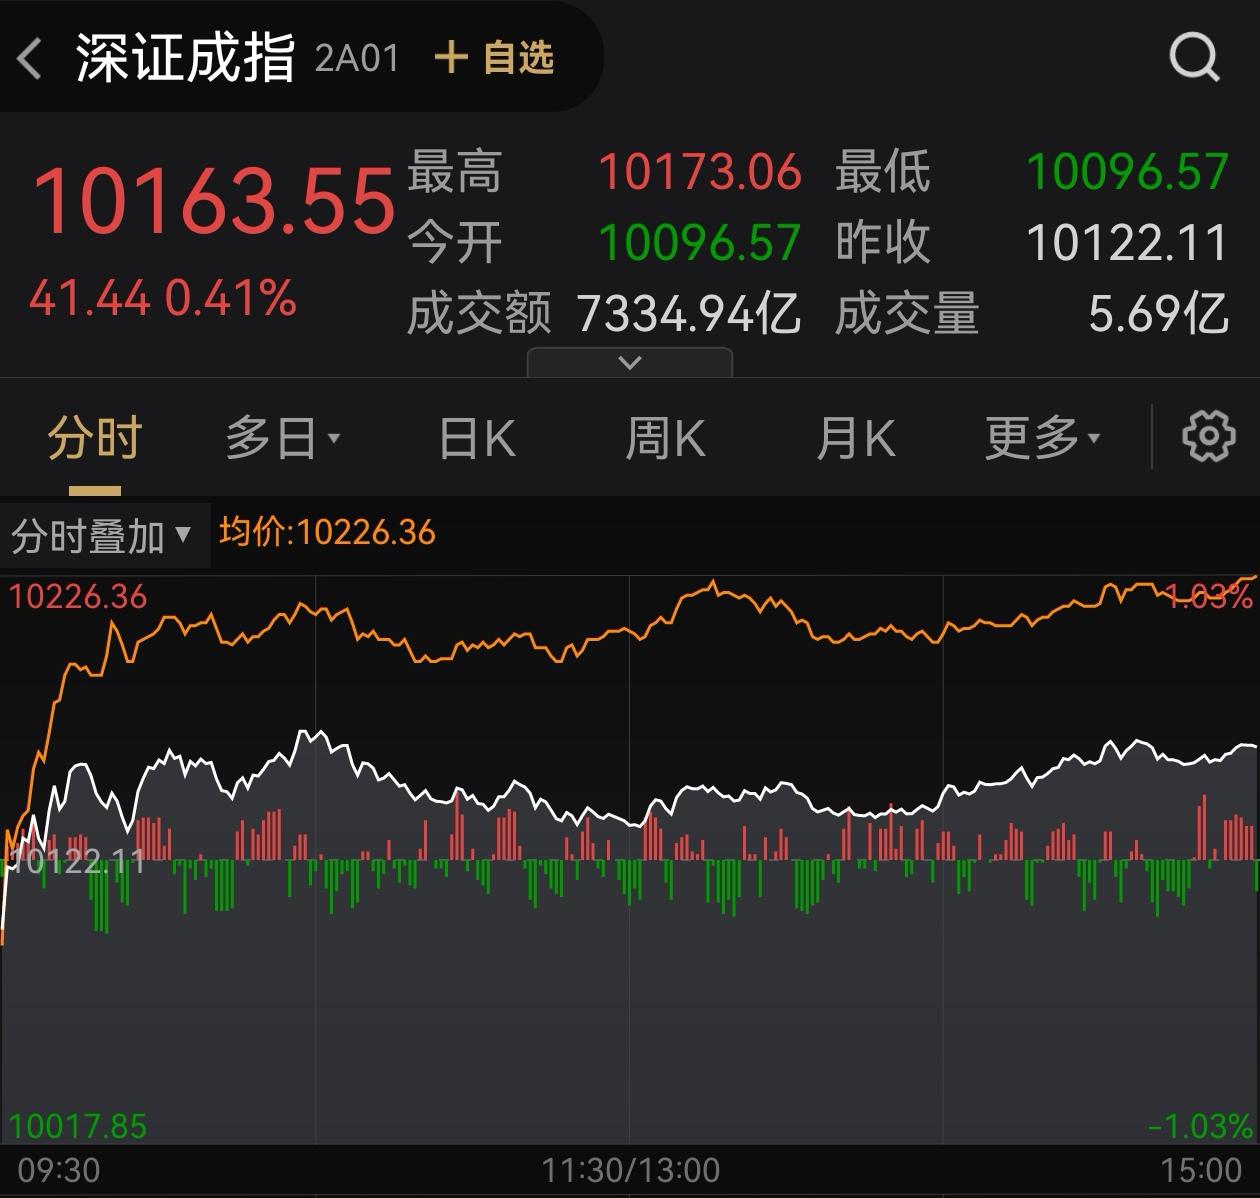Switch to the 周K weekly tab
Screen dimensions: 1260x1198
[x=665, y=436]
